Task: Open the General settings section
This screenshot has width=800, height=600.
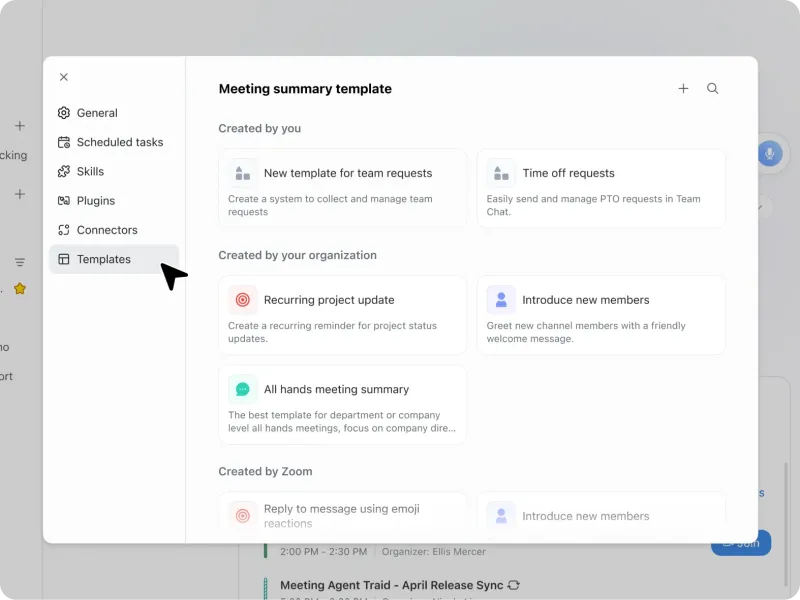Action: pyautogui.click(x=114, y=113)
